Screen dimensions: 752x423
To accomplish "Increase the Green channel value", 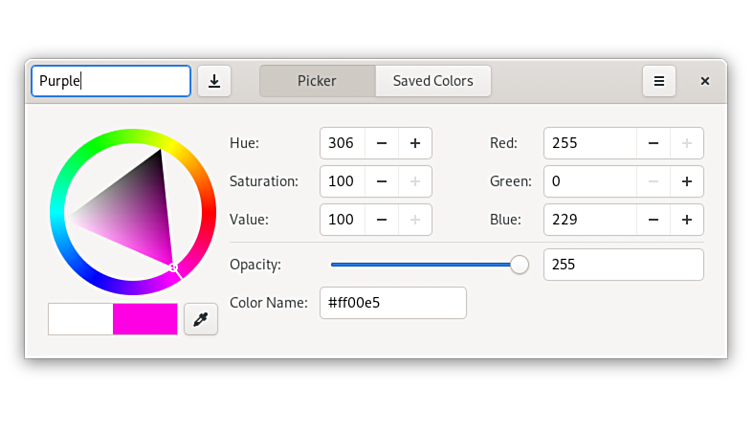I will pyautogui.click(x=687, y=181).
